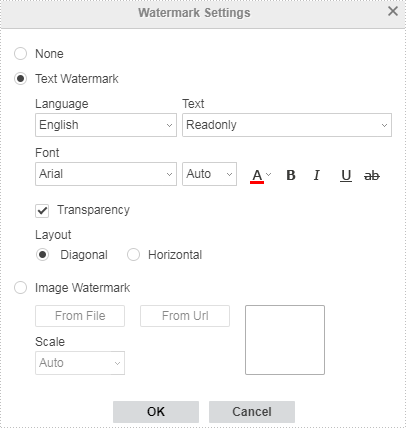Click the Cancel button

click(252, 412)
